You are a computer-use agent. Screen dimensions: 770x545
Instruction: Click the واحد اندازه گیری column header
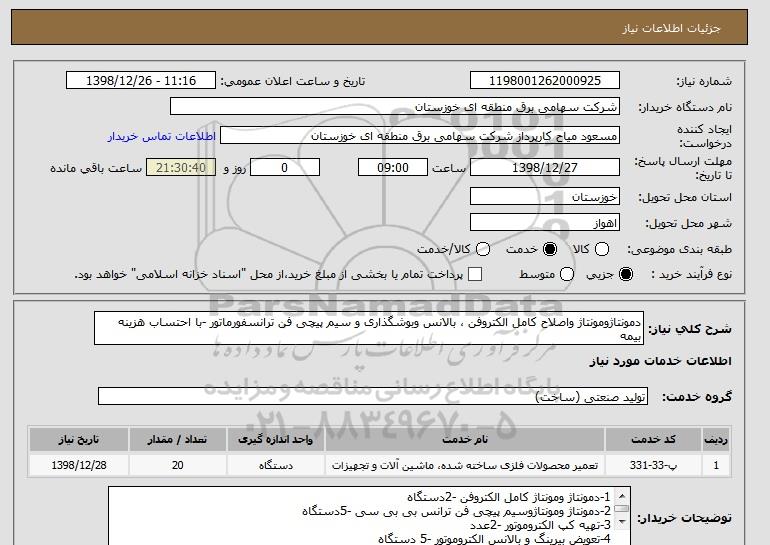pos(275,439)
